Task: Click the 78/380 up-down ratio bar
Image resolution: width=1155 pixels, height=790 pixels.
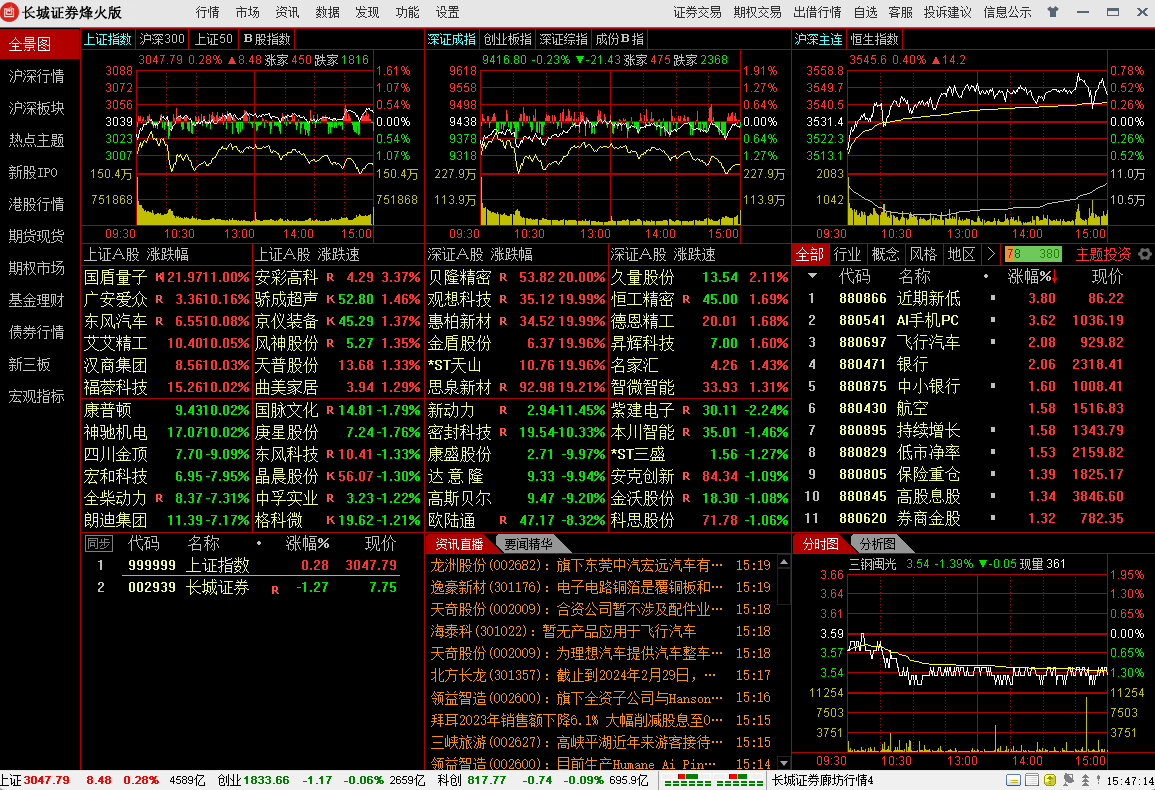Action: tap(1033, 254)
